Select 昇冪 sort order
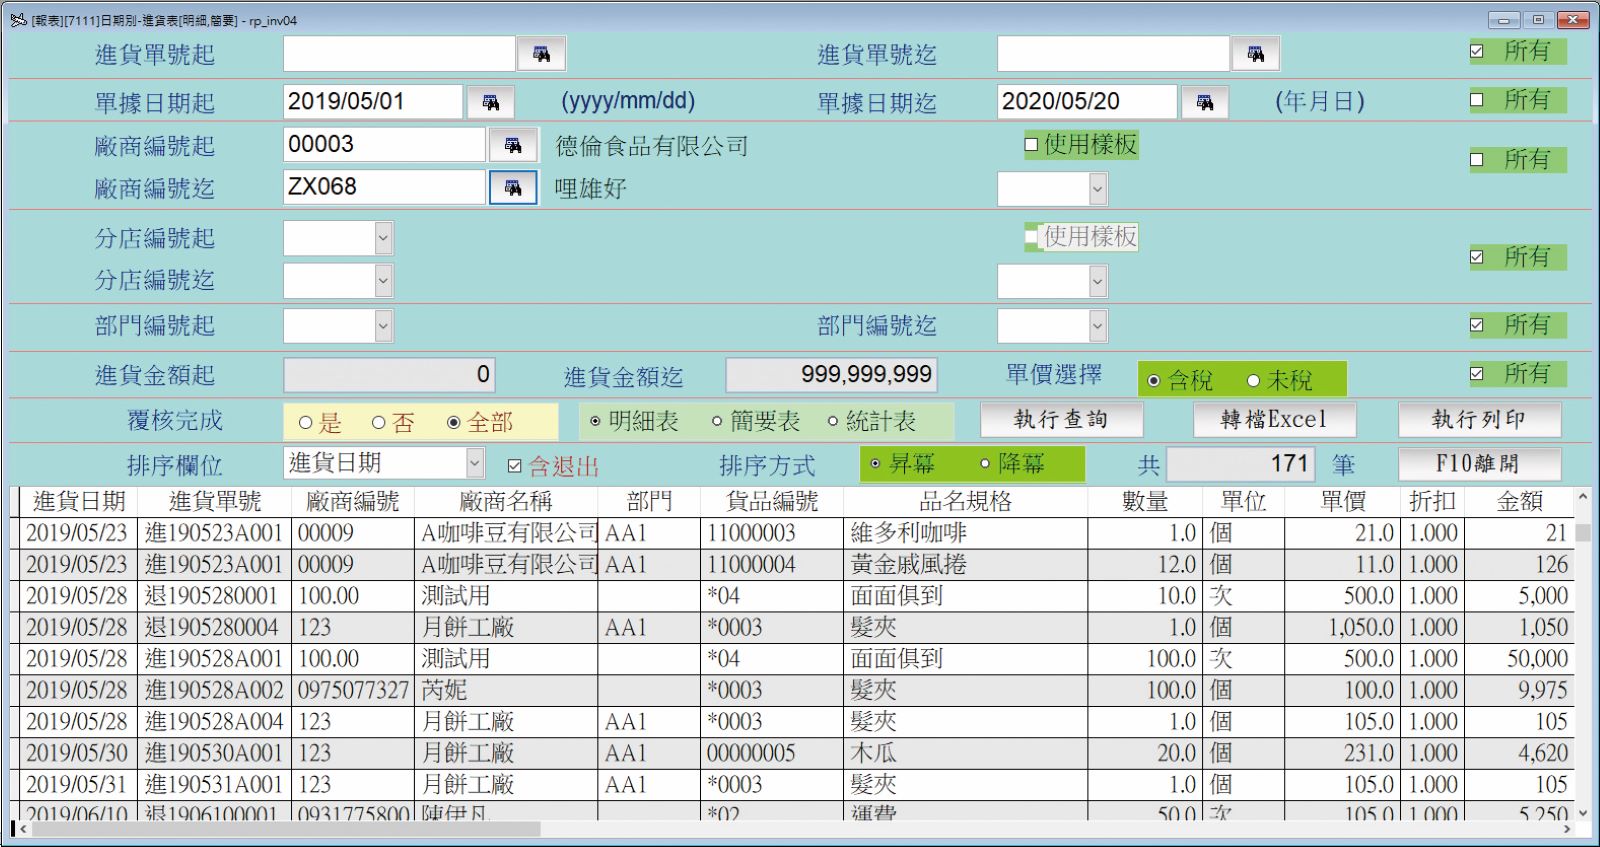The height and width of the screenshot is (847, 1600). [876, 464]
